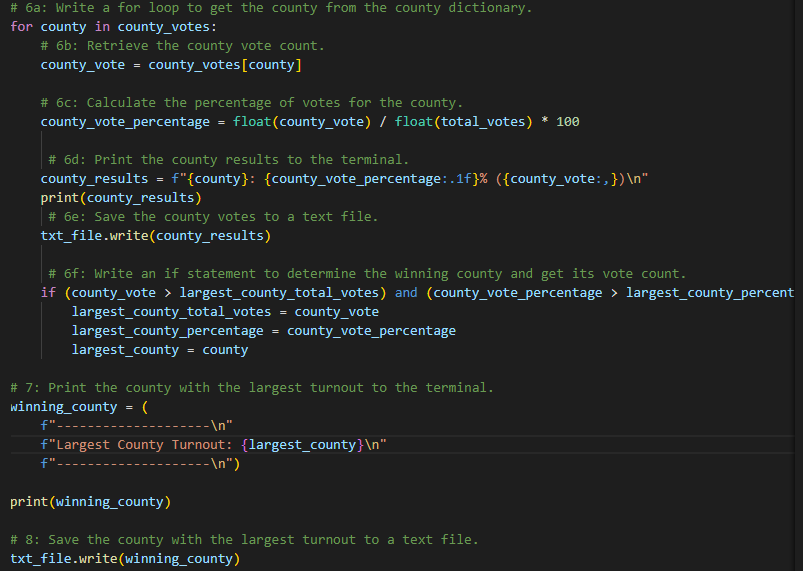Image resolution: width=803 pixels, height=571 pixels.
Task: Click the 'county_results' variable being assigned an f-string
Action: [x=94, y=179]
